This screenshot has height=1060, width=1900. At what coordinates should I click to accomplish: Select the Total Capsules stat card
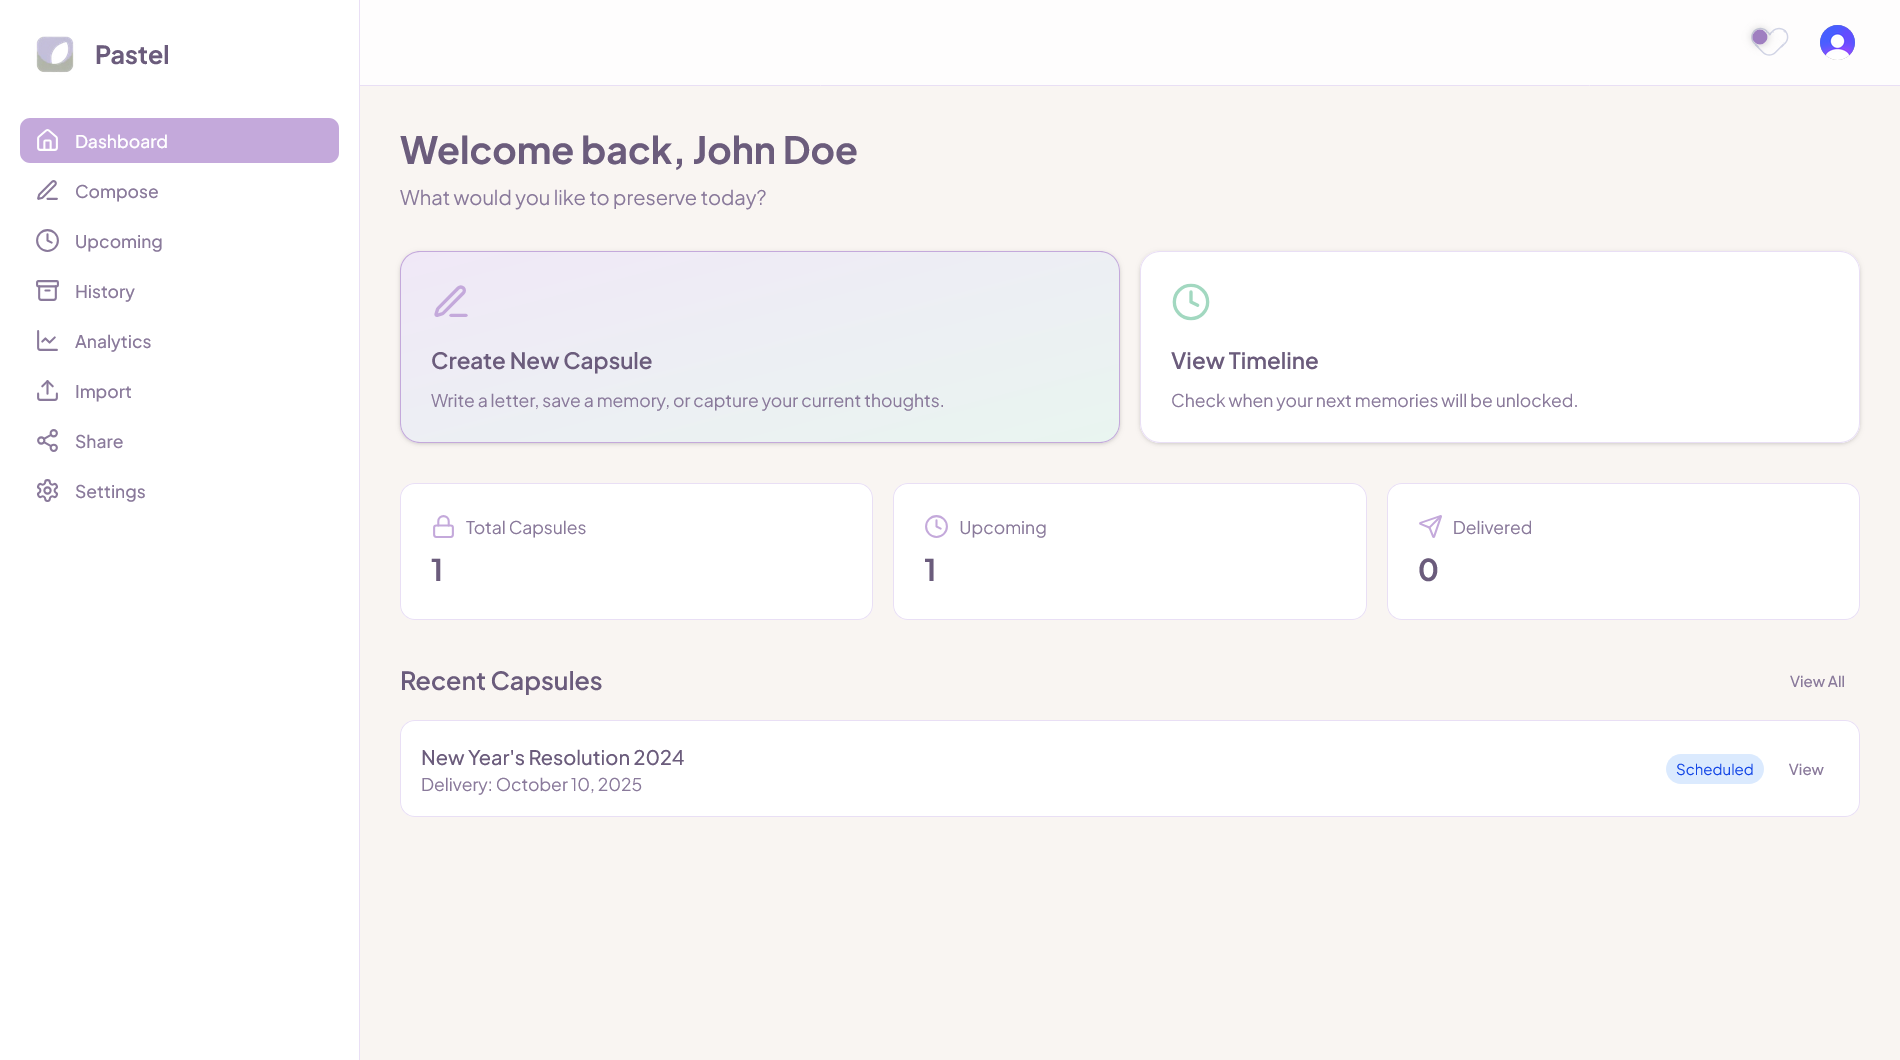pyautogui.click(x=636, y=551)
